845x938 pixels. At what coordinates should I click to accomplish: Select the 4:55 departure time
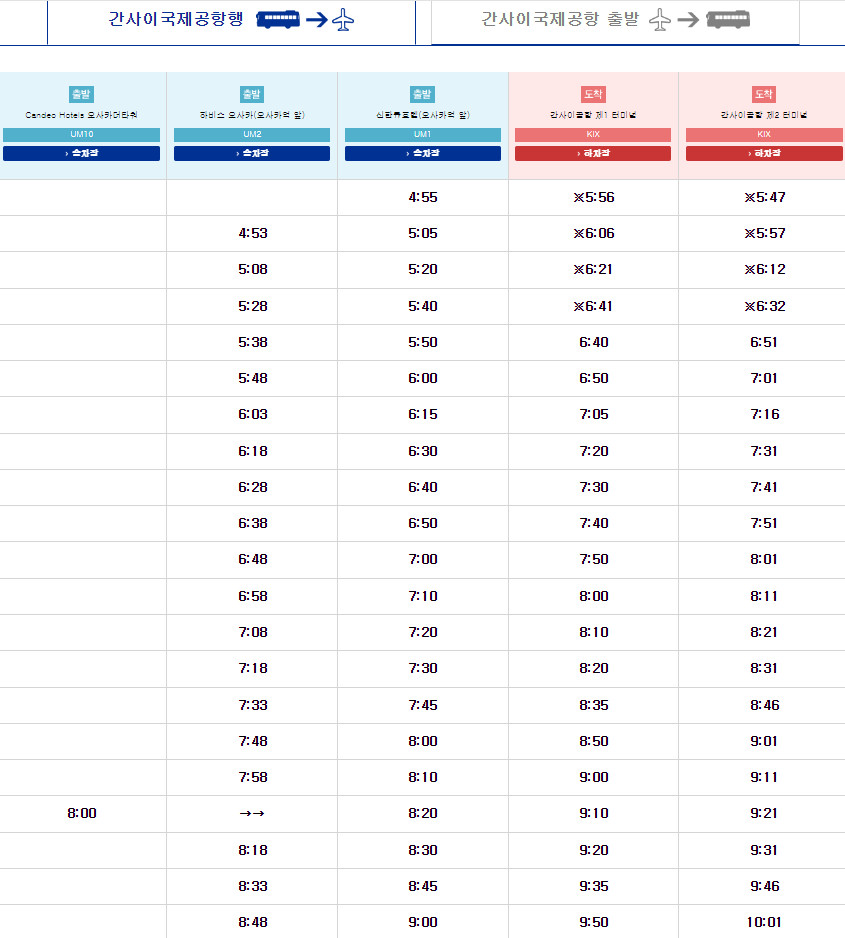tap(423, 197)
